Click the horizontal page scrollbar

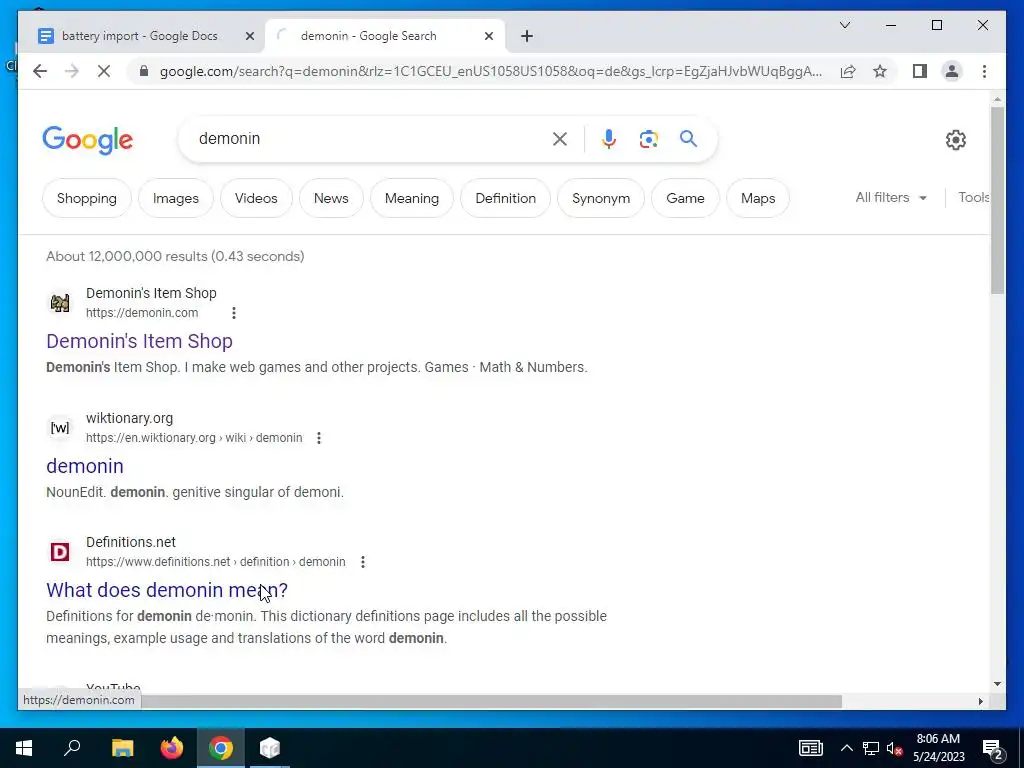[491, 701]
